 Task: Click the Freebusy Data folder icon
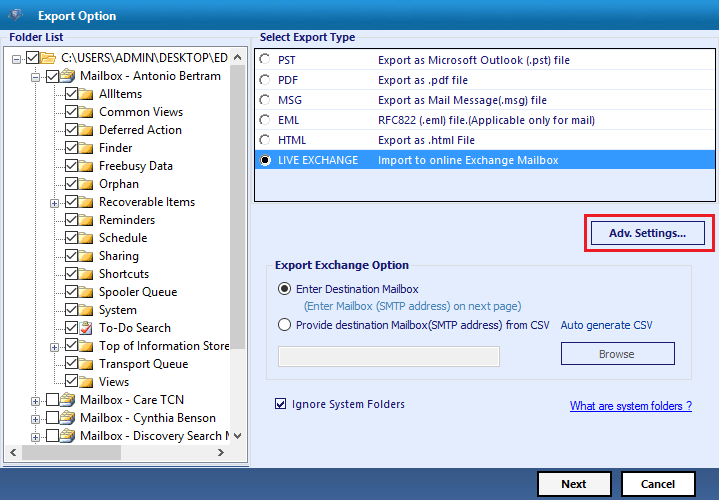[x=86, y=166]
